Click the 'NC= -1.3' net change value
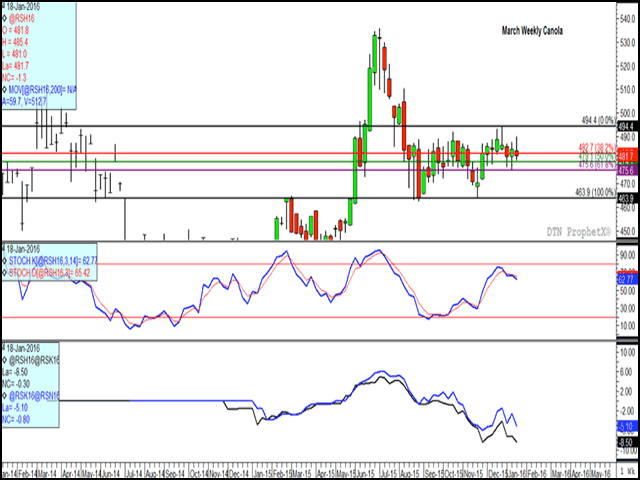This screenshot has height=480, width=640. [x=13, y=78]
